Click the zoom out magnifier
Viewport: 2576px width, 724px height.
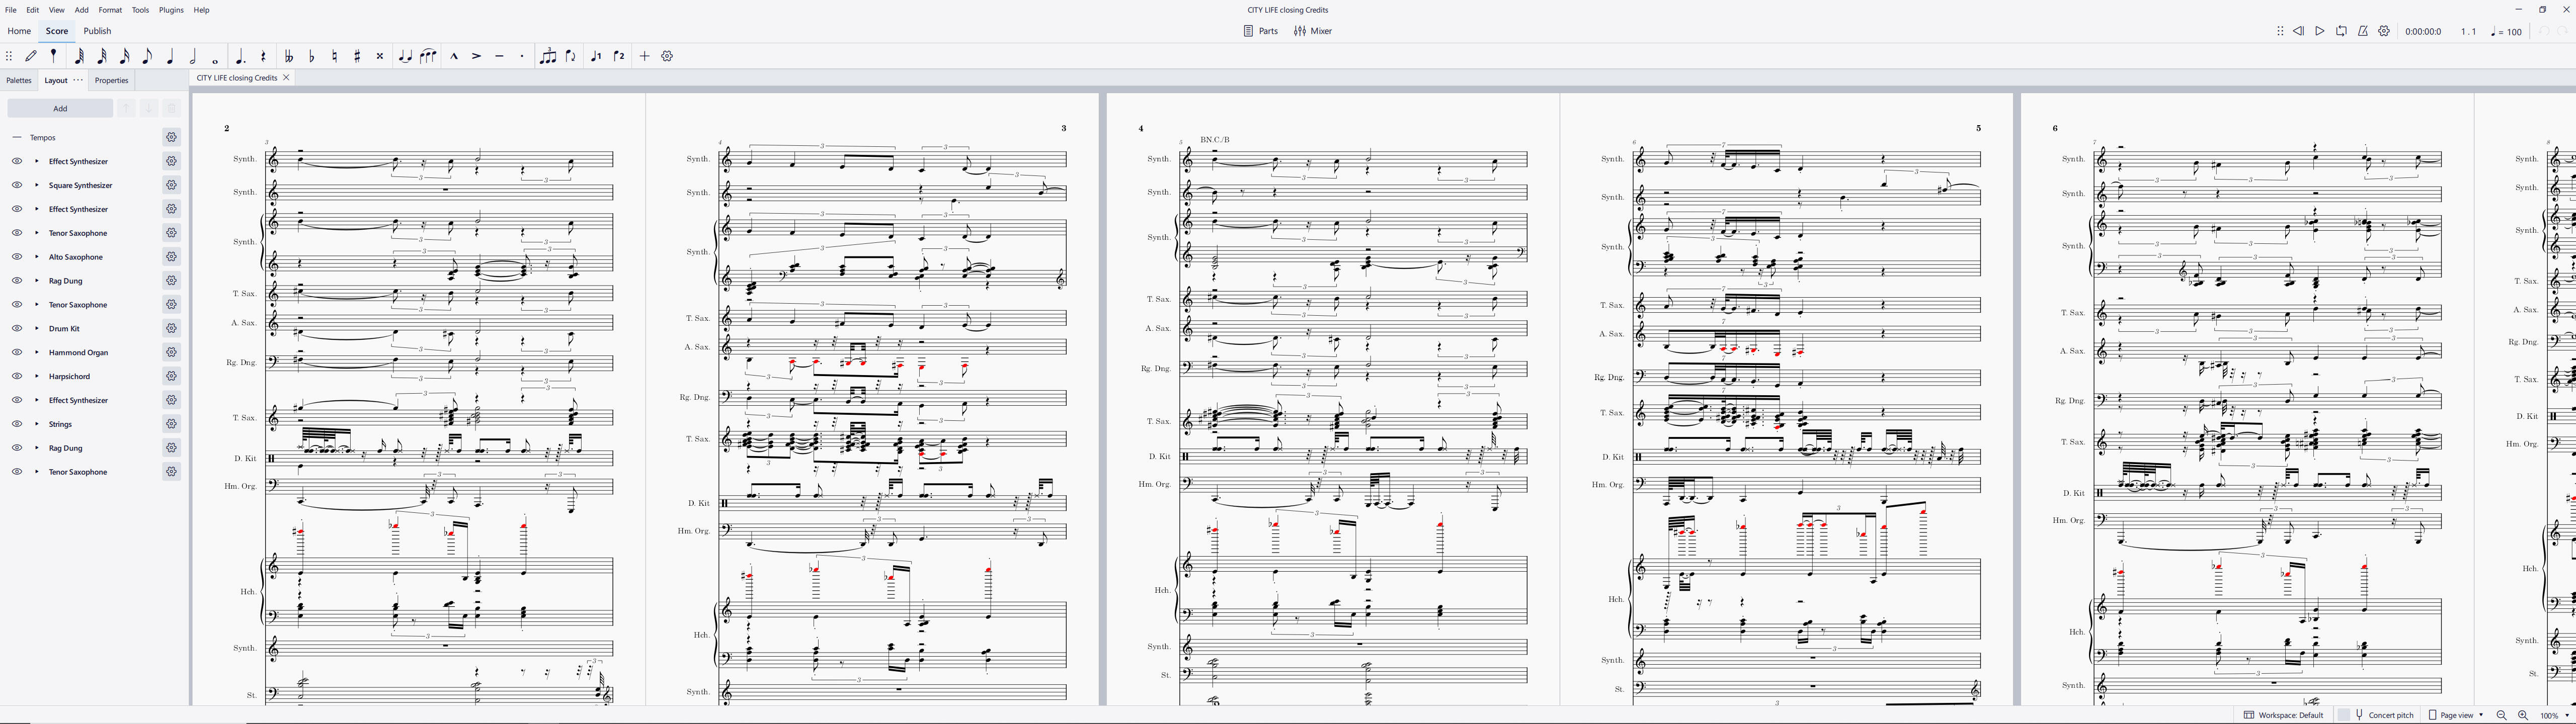2501,715
